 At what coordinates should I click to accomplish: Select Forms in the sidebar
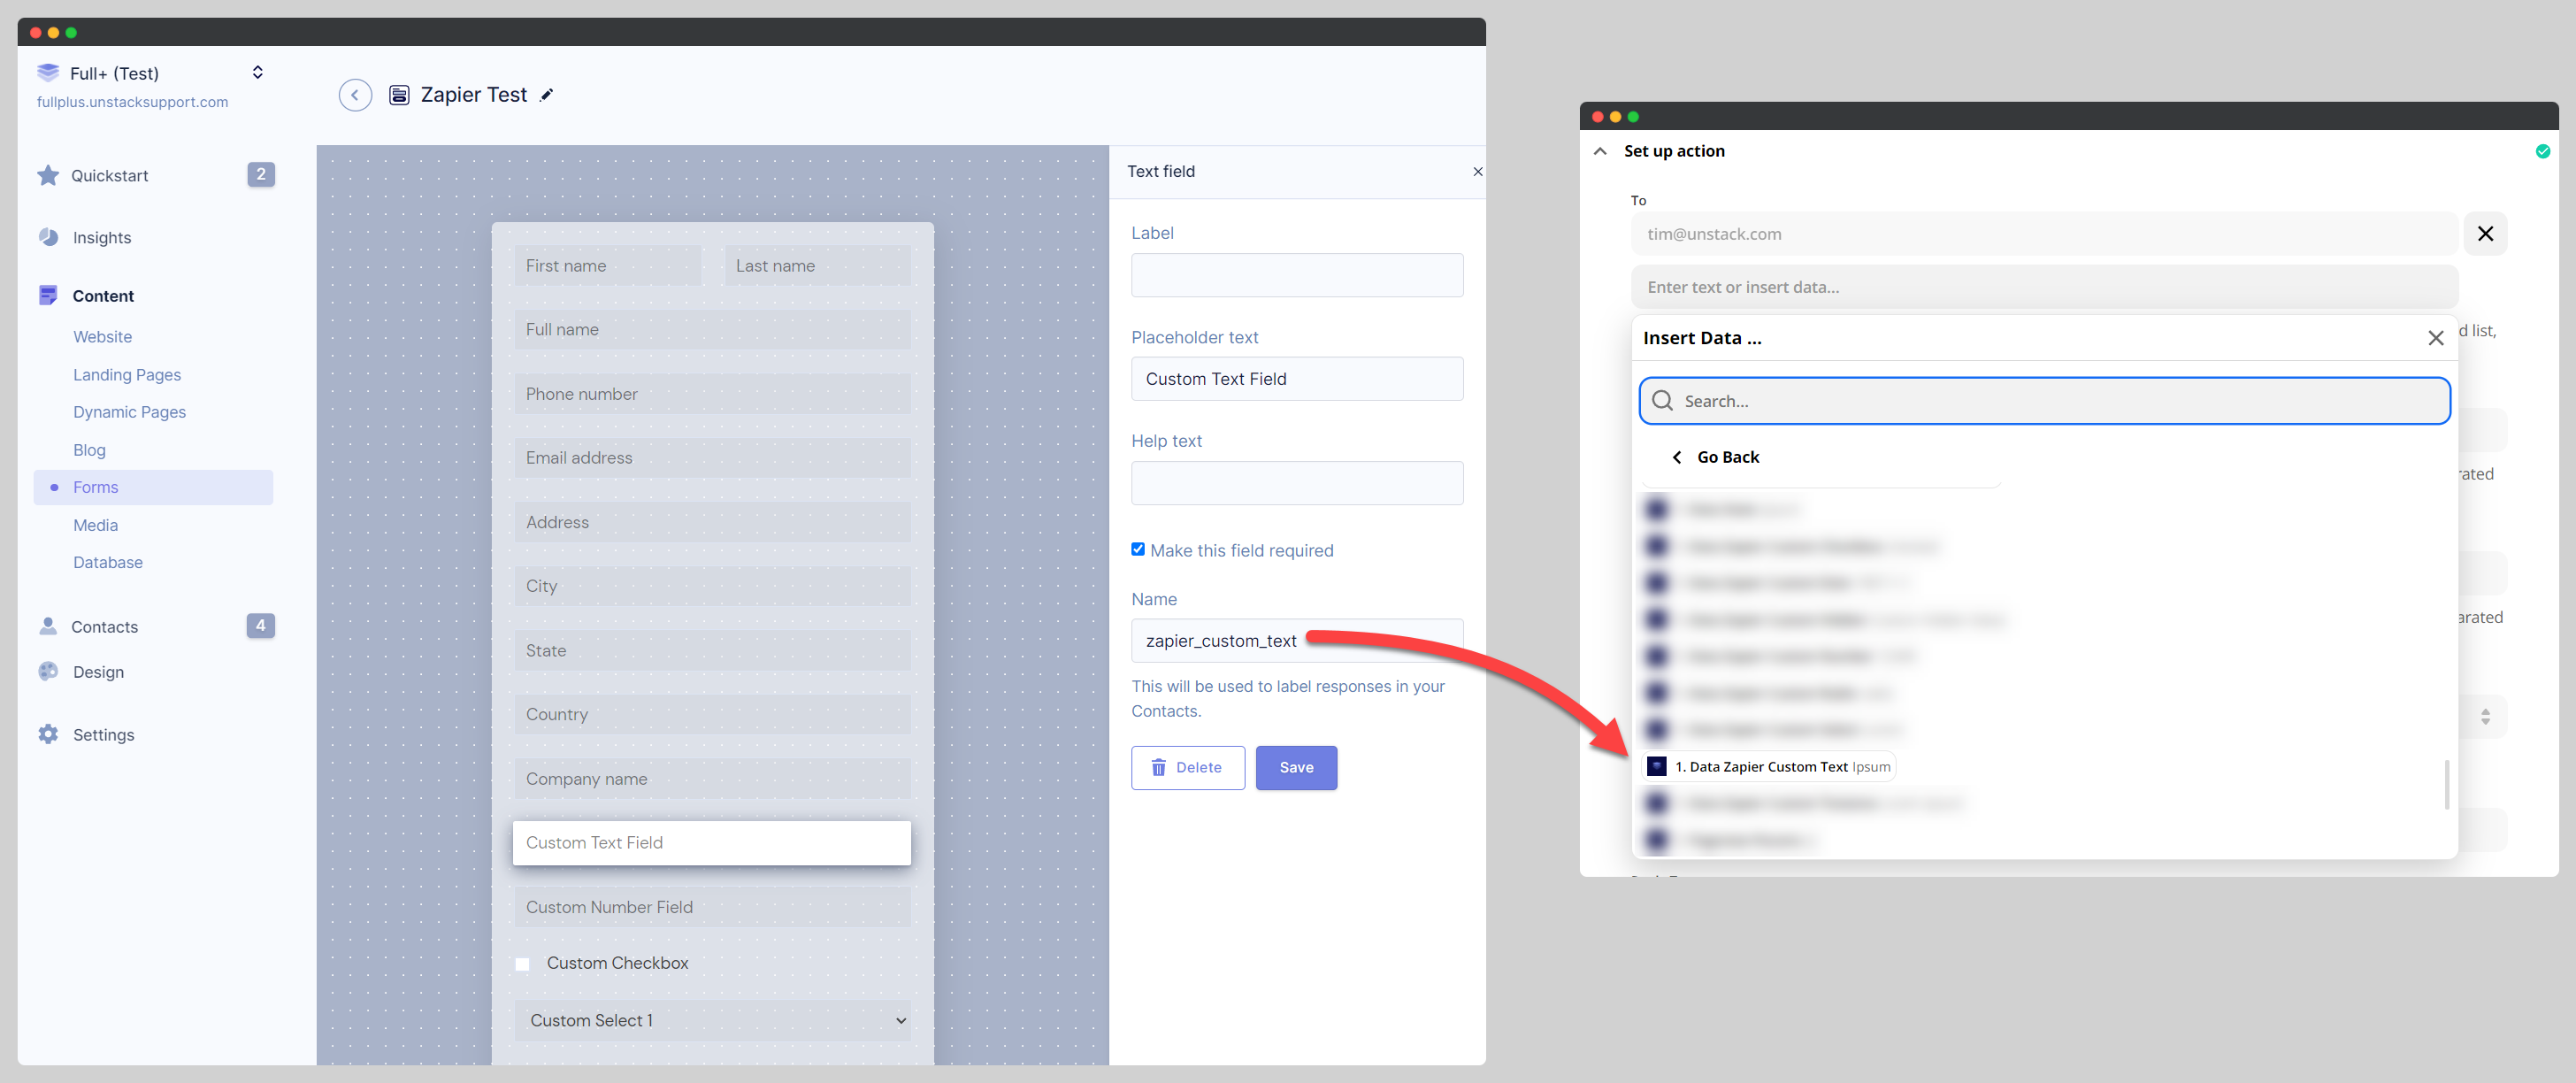tap(153, 487)
